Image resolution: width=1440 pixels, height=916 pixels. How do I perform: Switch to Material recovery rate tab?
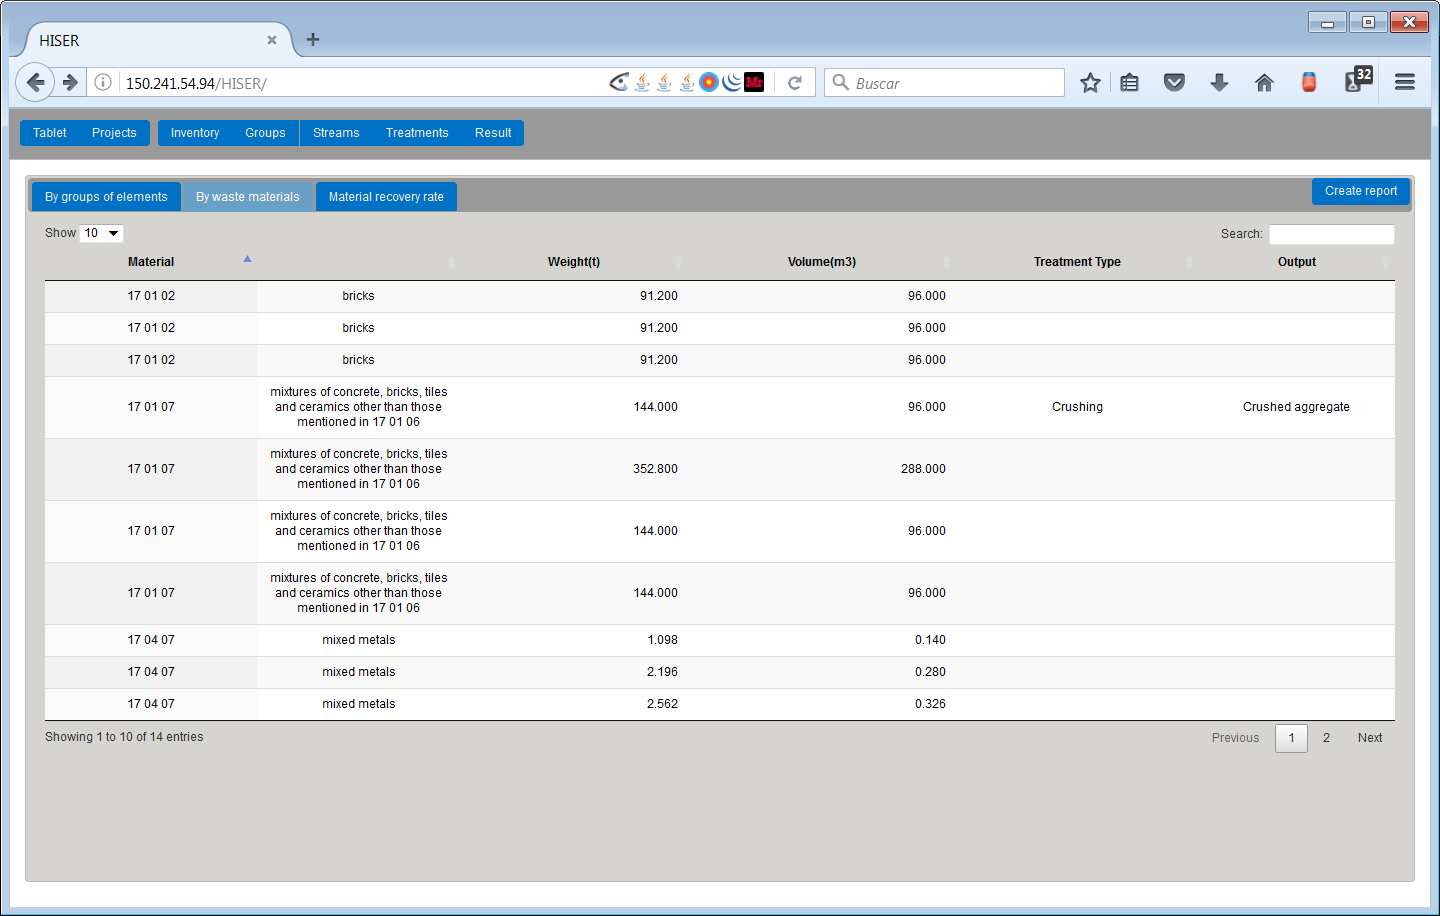tap(386, 197)
